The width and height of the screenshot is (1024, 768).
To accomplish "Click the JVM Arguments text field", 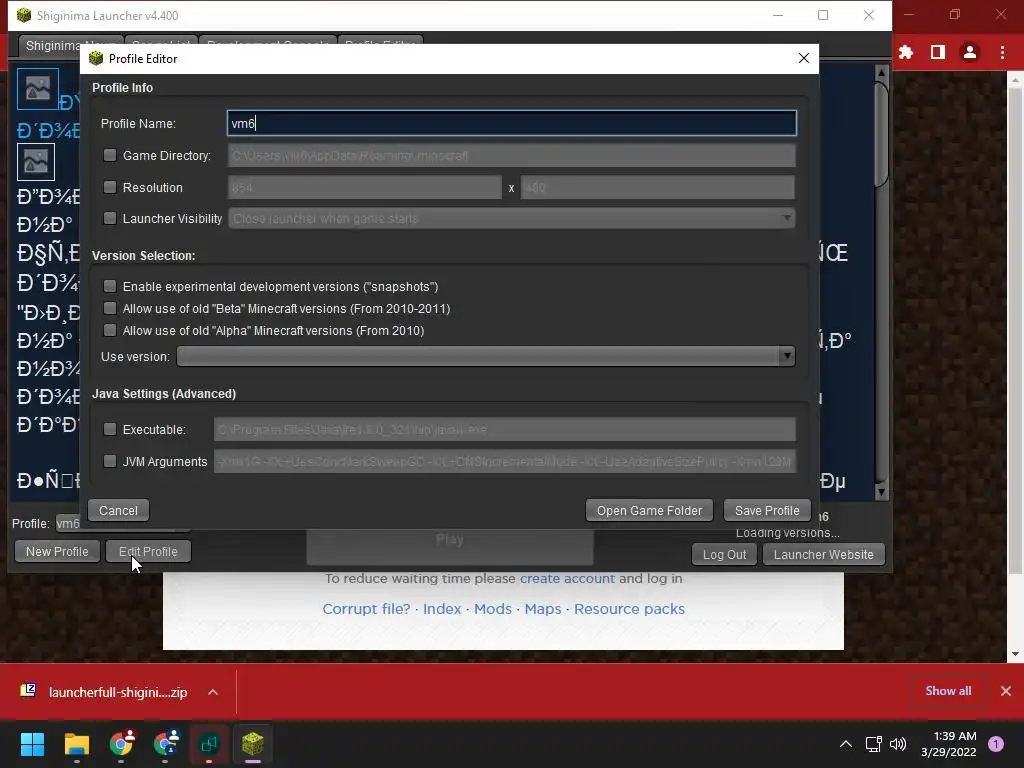I will [504, 461].
